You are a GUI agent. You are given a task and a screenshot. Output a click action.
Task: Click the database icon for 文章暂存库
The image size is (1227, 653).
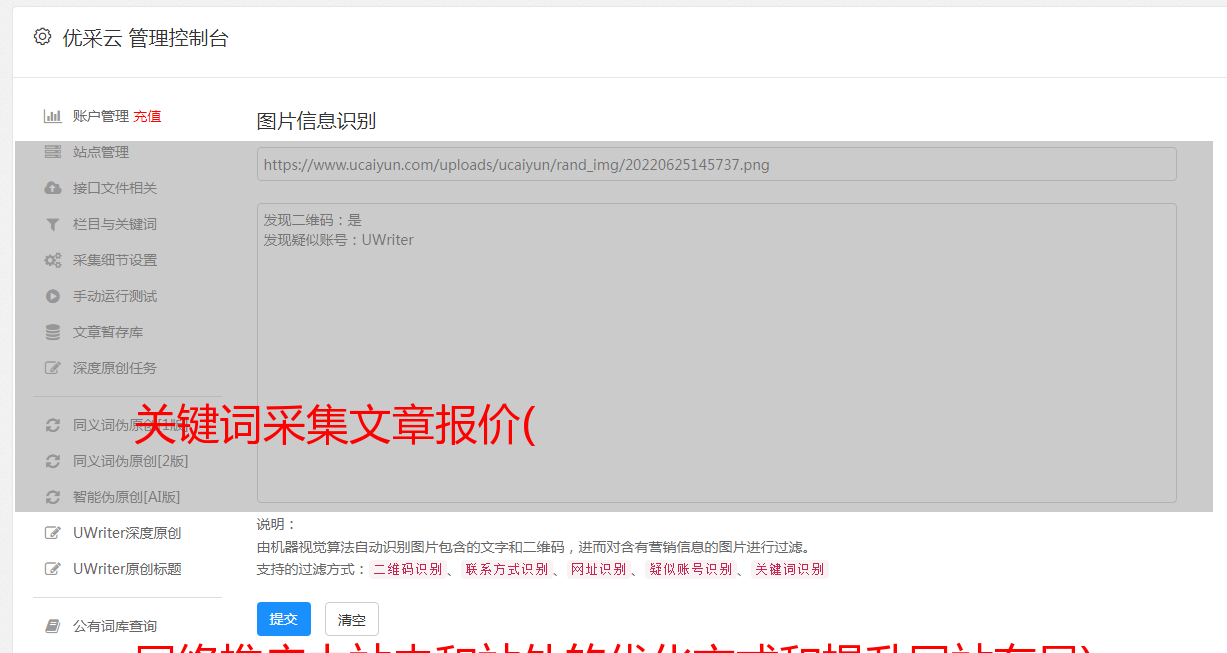(x=53, y=332)
